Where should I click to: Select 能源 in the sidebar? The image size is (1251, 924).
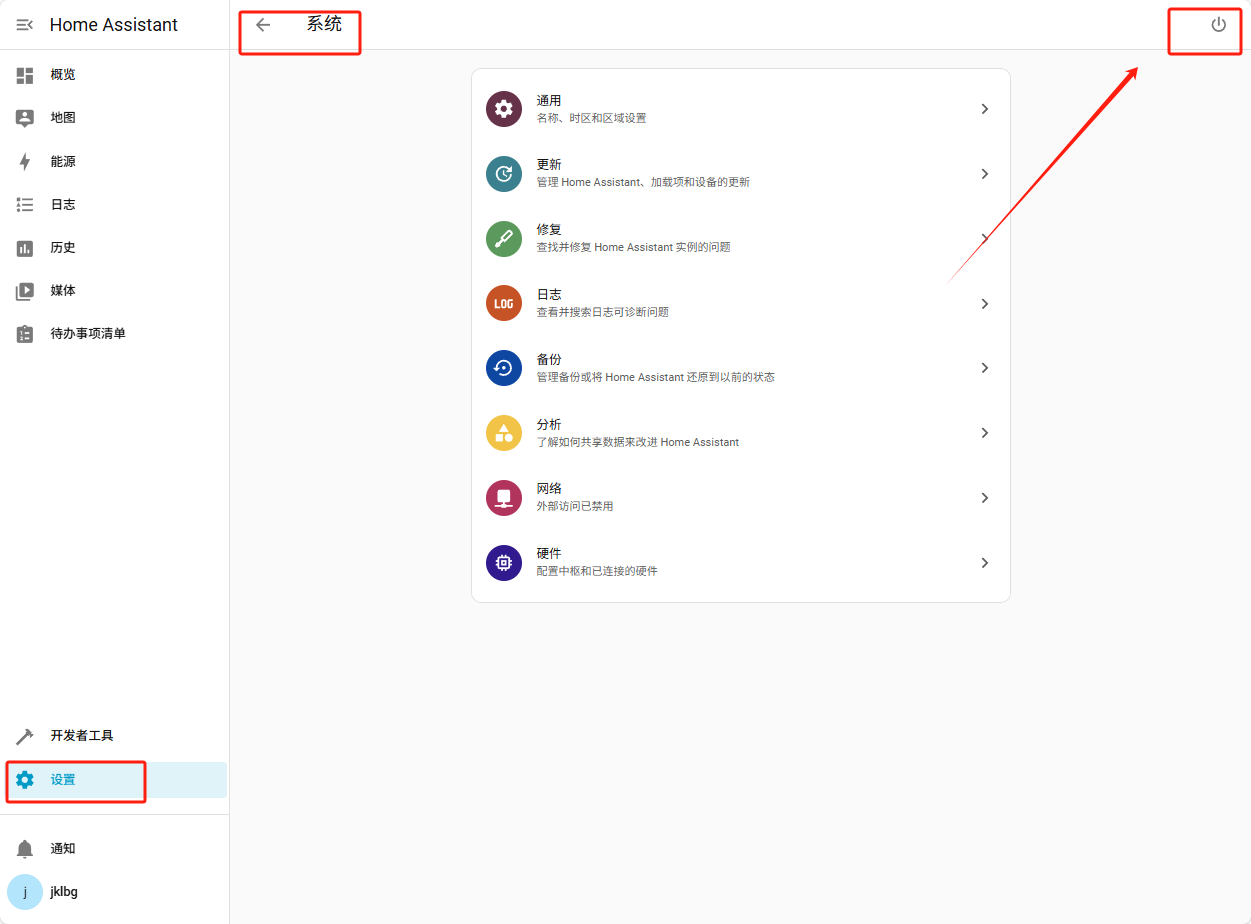coord(115,162)
